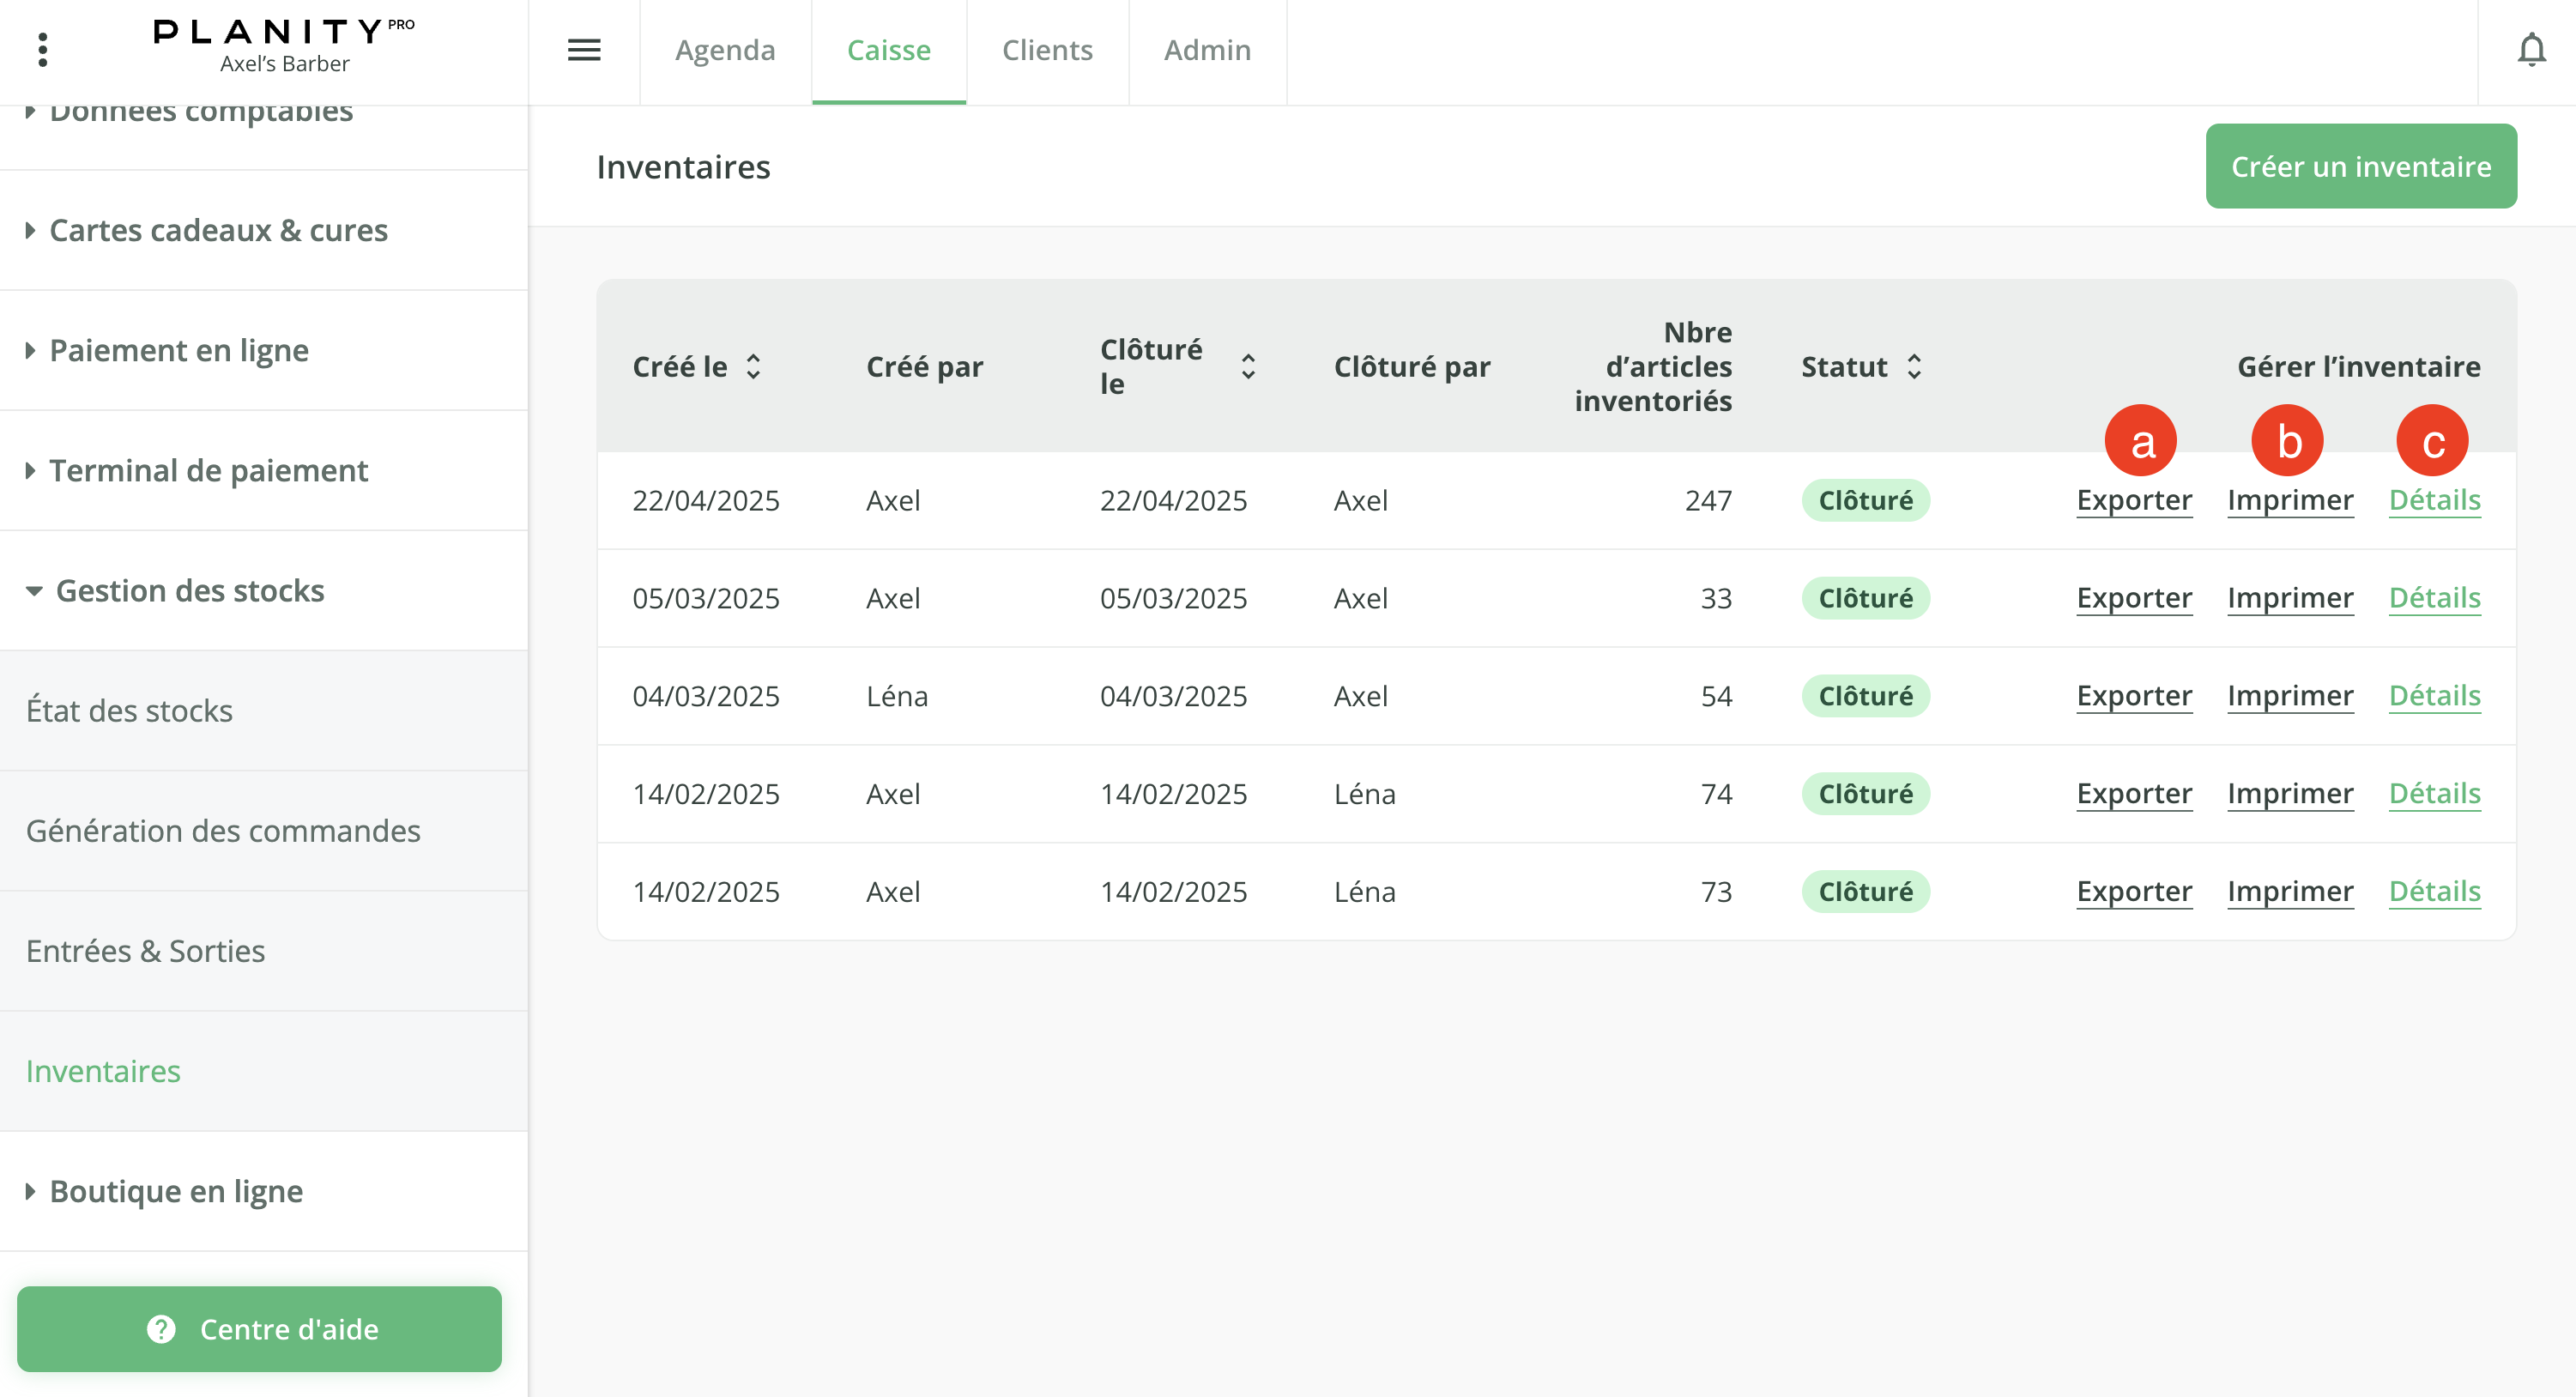Click the hamburger menu icon
Screen dimensions: 2576x1397
pos(584,50)
